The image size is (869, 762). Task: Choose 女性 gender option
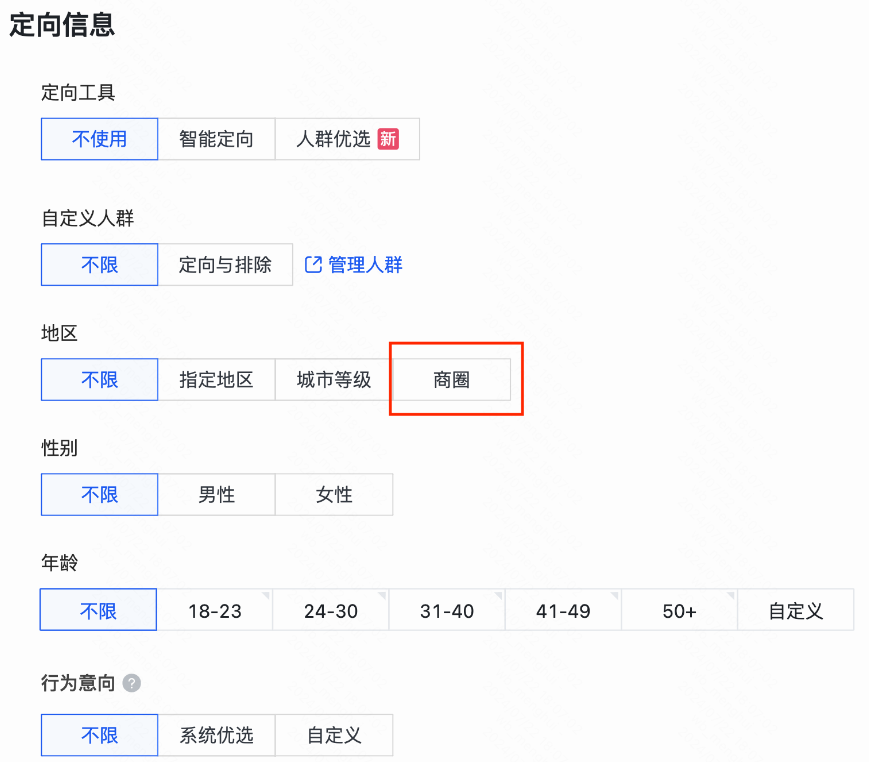coord(334,494)
